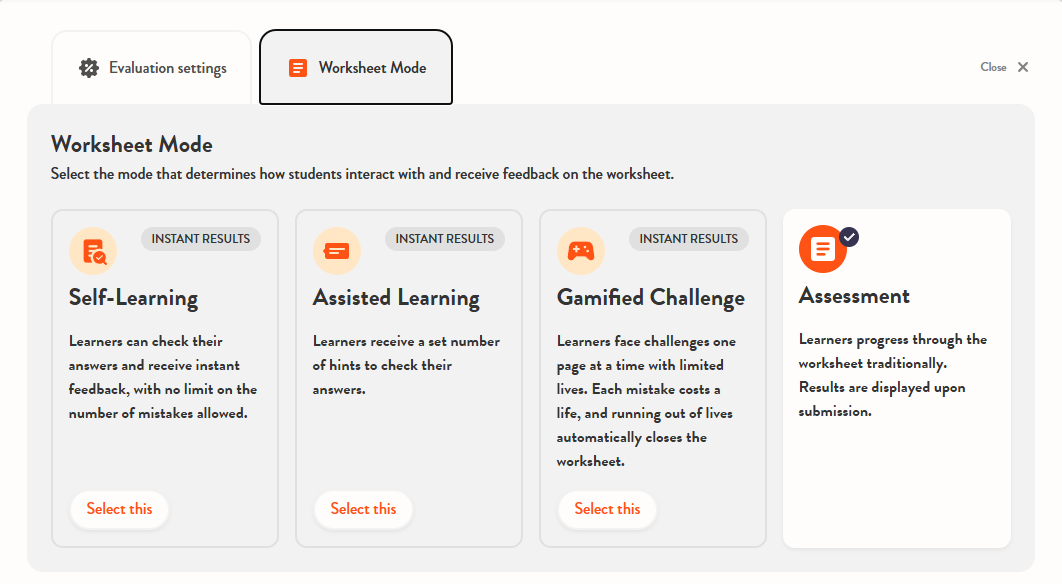Click the Close text link
1062x584 pixels.
pyautogui.click(x=993, y=67)
